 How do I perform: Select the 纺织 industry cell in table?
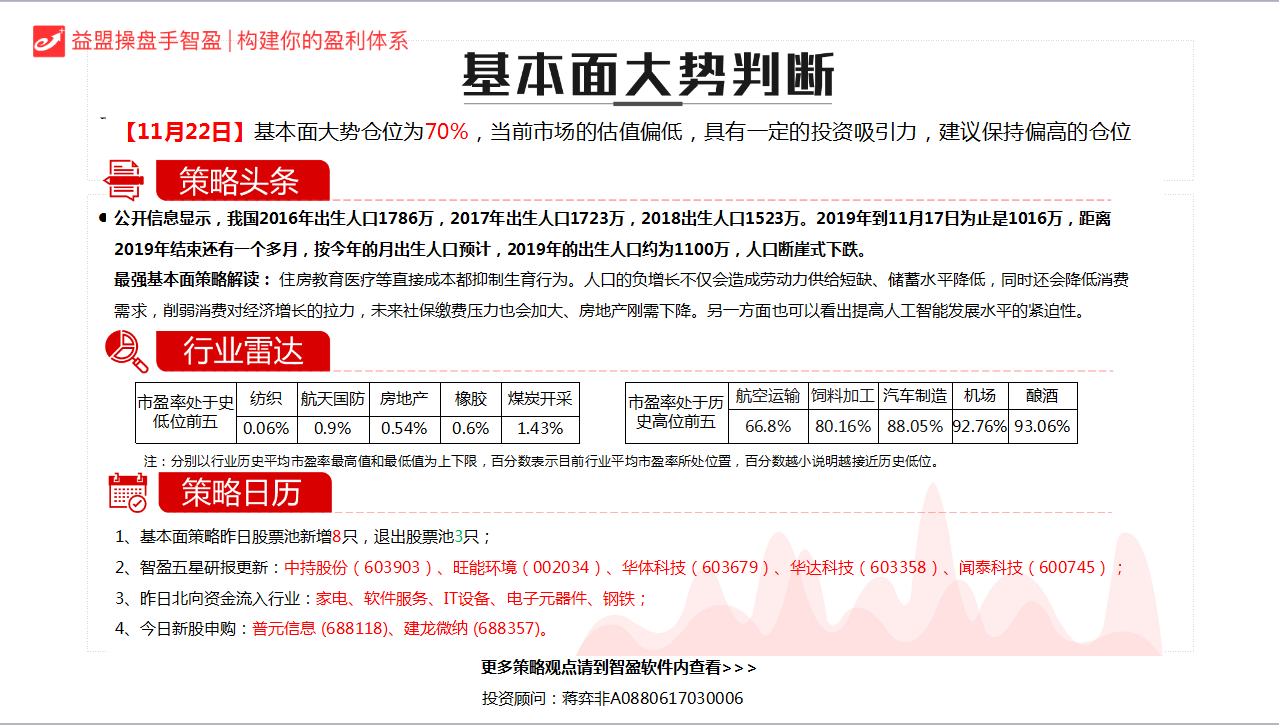[x=266, y=398]
